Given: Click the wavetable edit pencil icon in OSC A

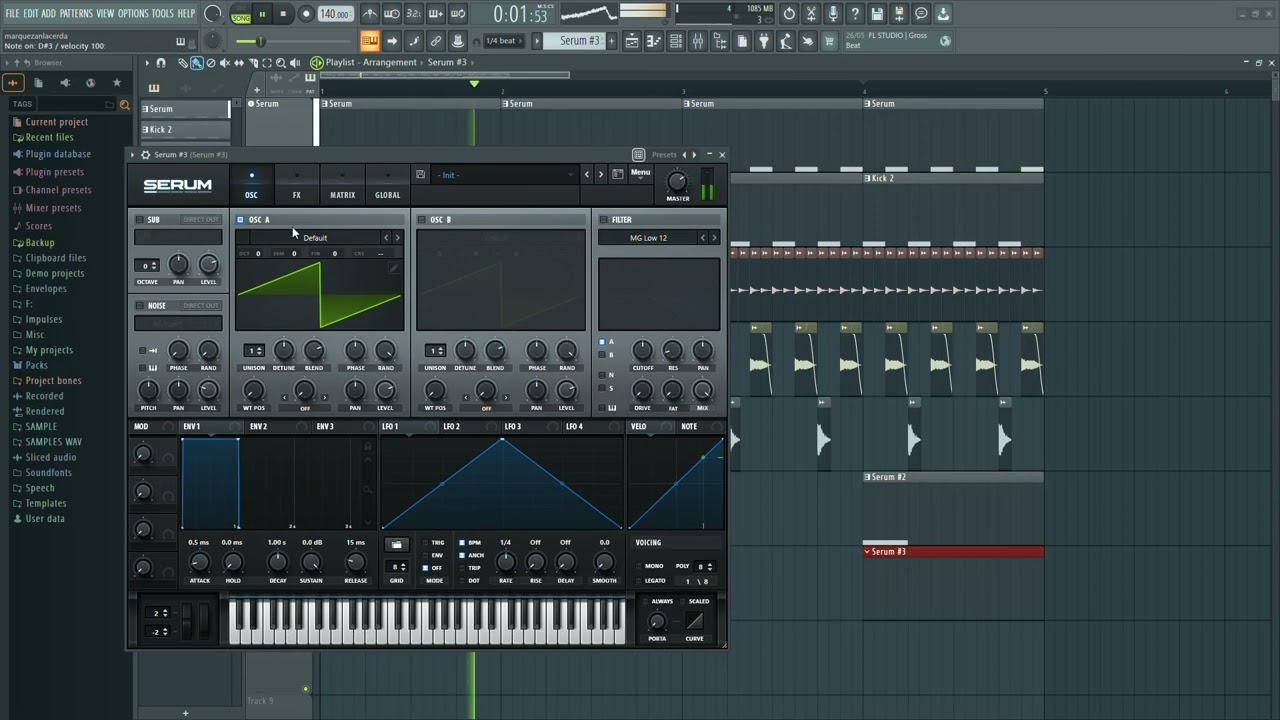Looking at the screenshot, I should pos(394,268).
